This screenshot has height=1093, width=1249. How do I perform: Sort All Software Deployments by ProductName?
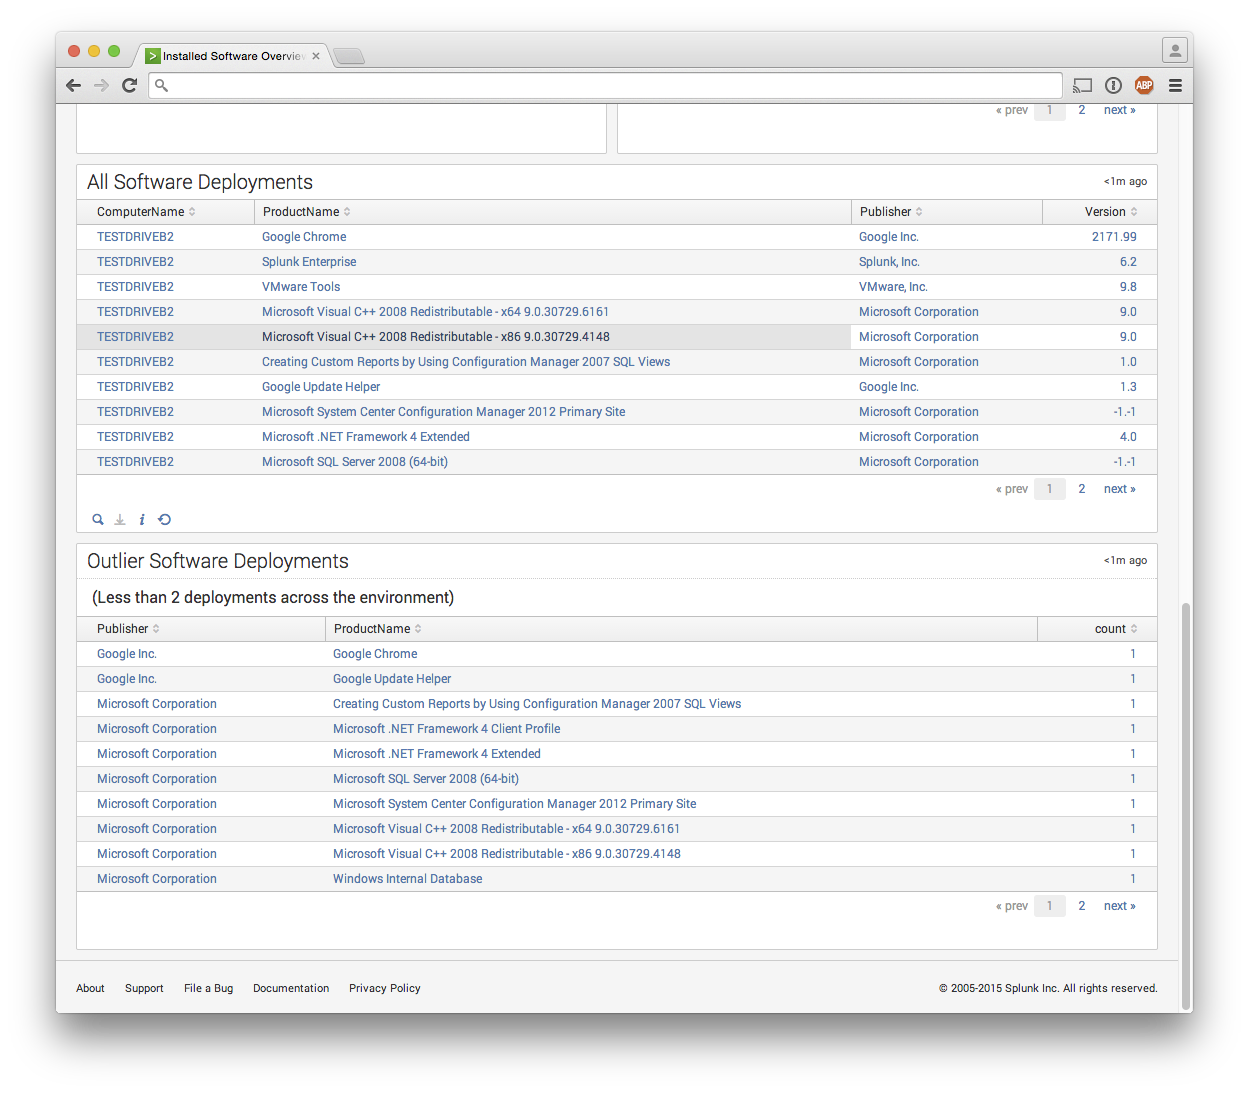pyautogui.click(x=307, y=212)
